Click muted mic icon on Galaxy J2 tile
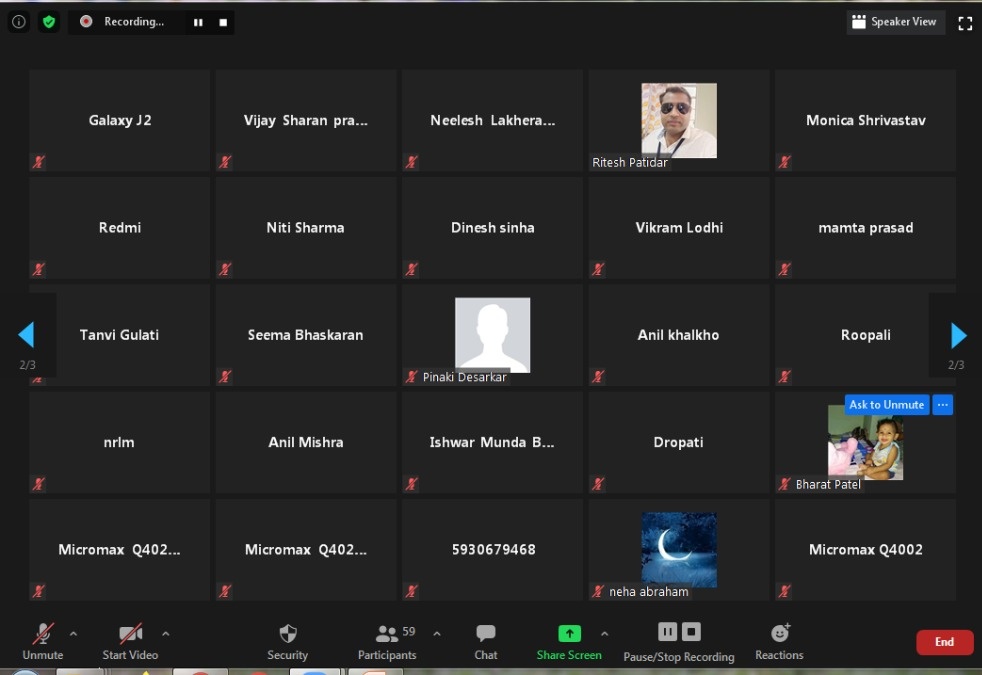The width and height of the screenshot is (982, 675). 39,162
